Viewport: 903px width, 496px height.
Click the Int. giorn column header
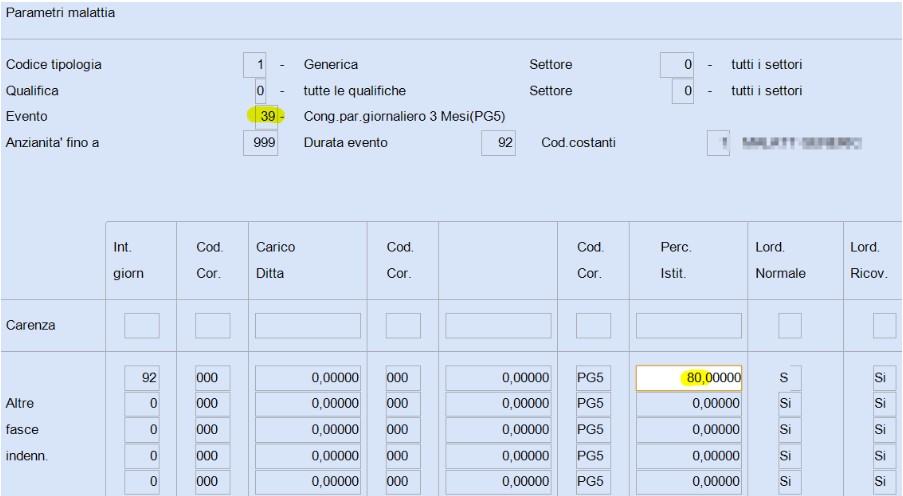point(128,260)
